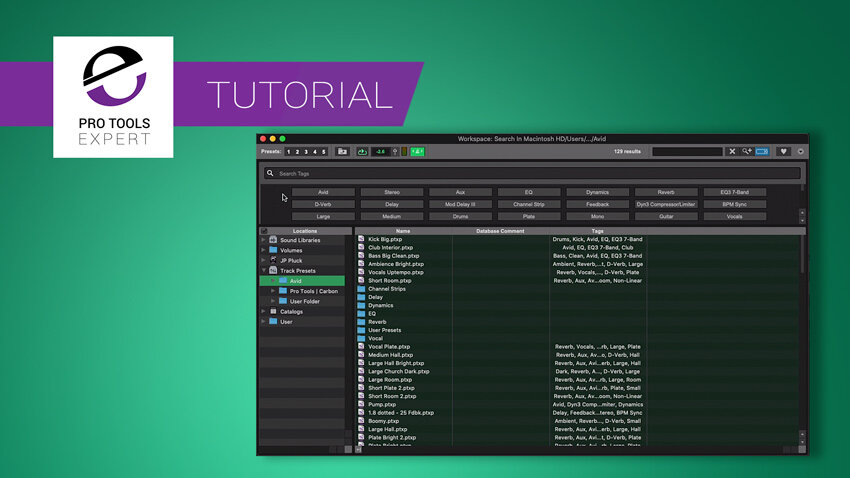Choose the Guitar tag

[x=666, y=216]
